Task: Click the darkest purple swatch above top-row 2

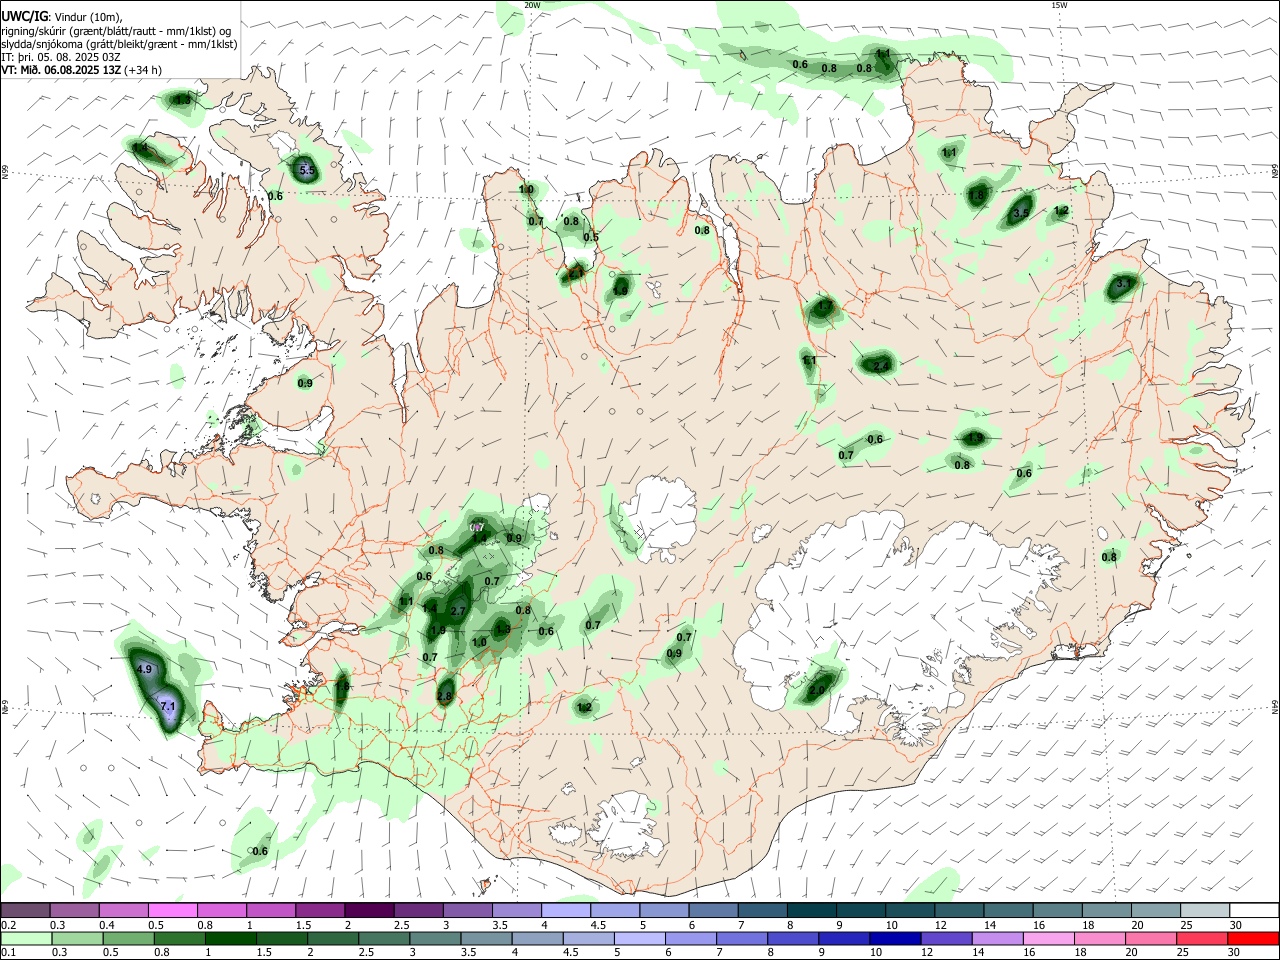Action: coord(368,911)
